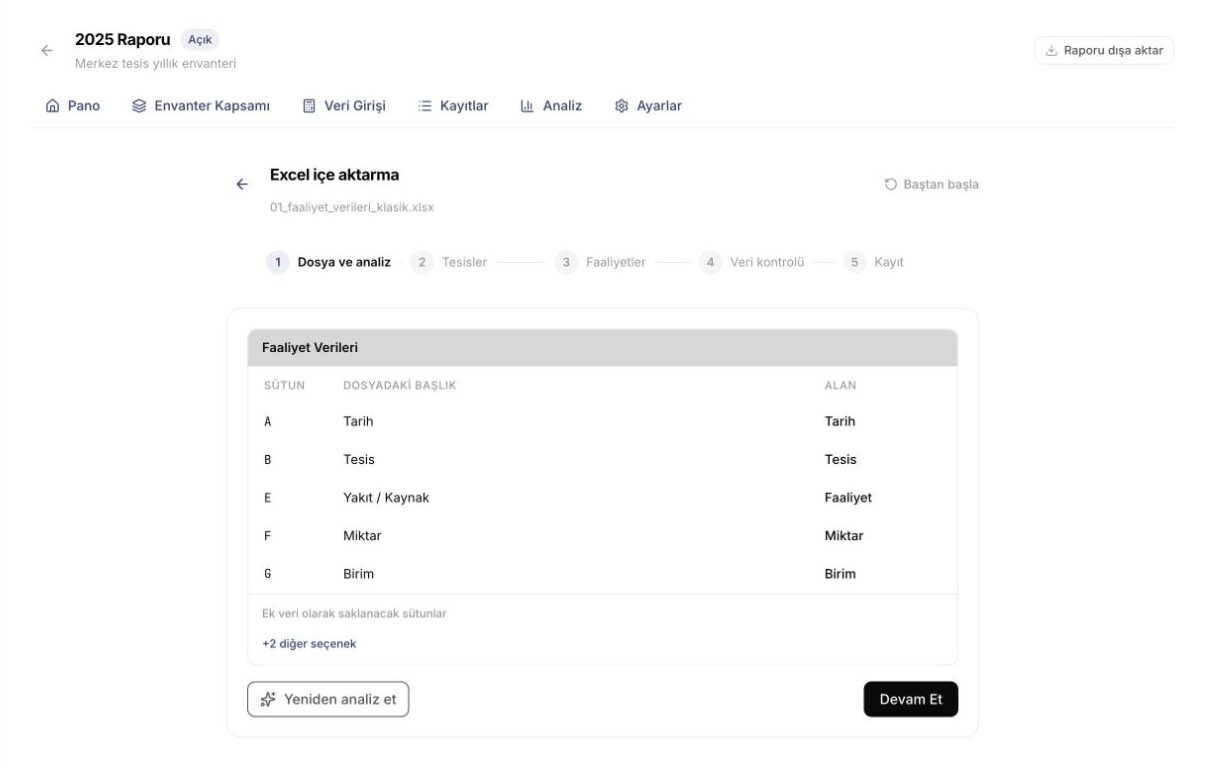Click the Pano home icon
Screen dimensions: 1206x768
point(53,106)
